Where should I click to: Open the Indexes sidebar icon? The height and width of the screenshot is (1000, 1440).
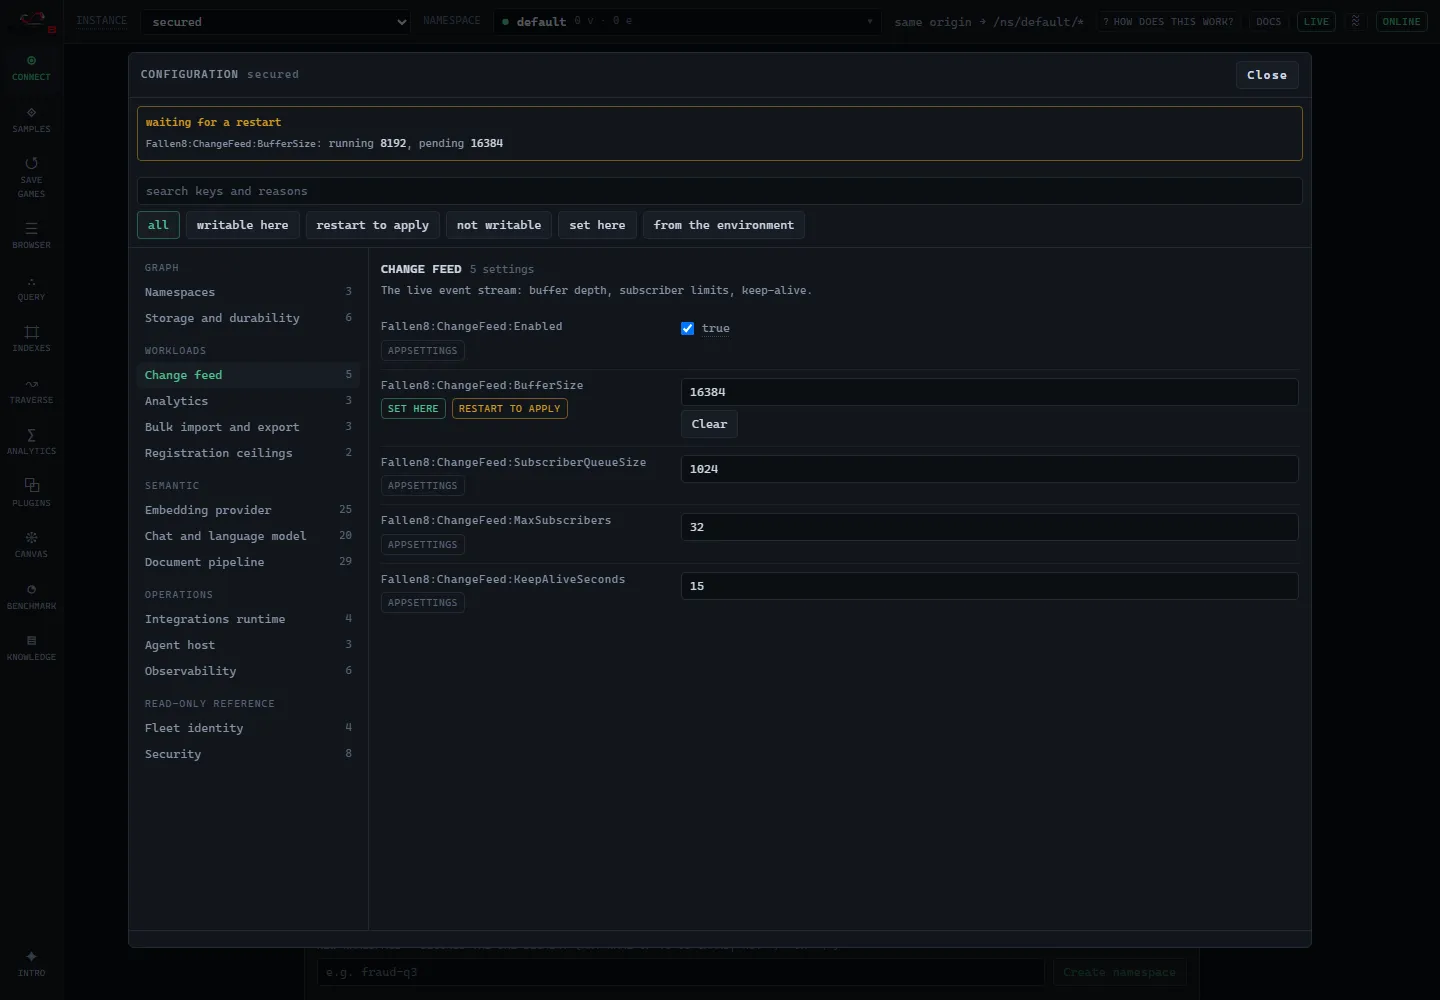tap(31, 339)
